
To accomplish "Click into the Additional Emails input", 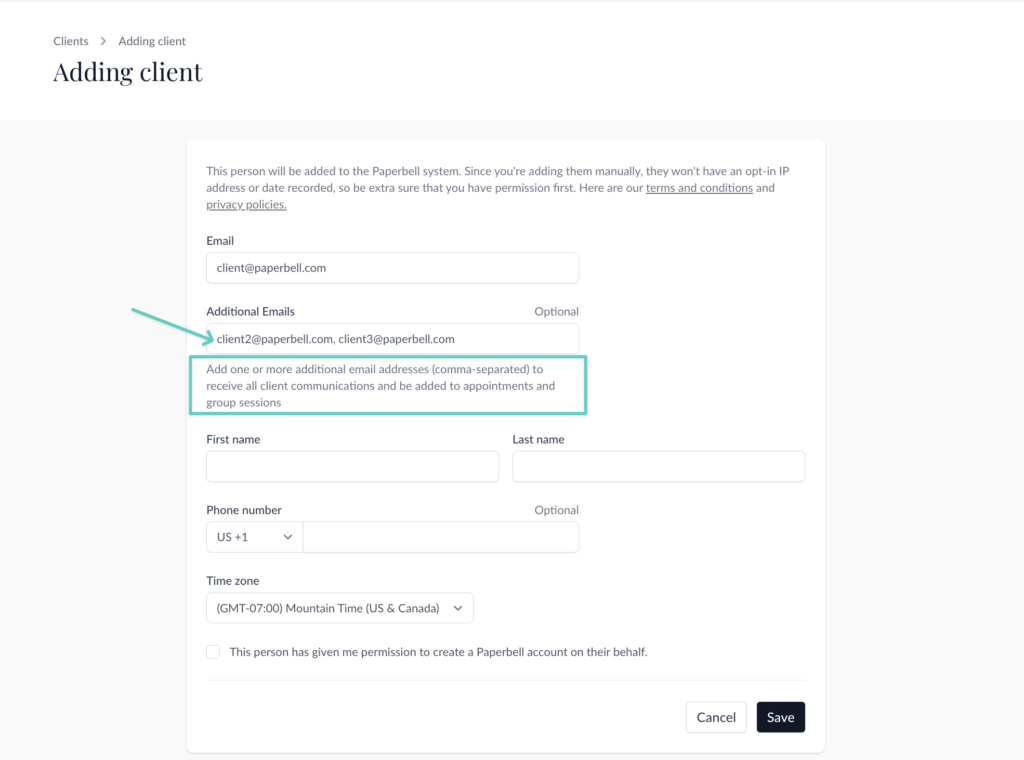I will pos(392,339).
